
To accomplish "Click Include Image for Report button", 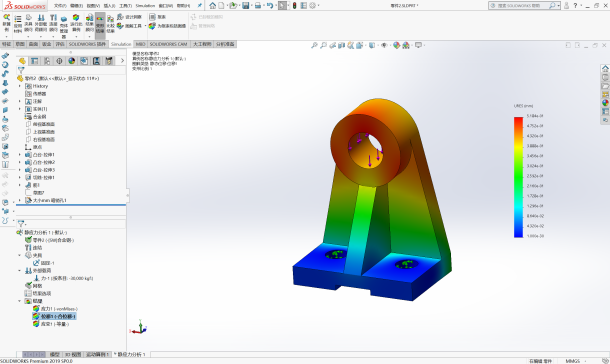I will click(x=167, y=26).
